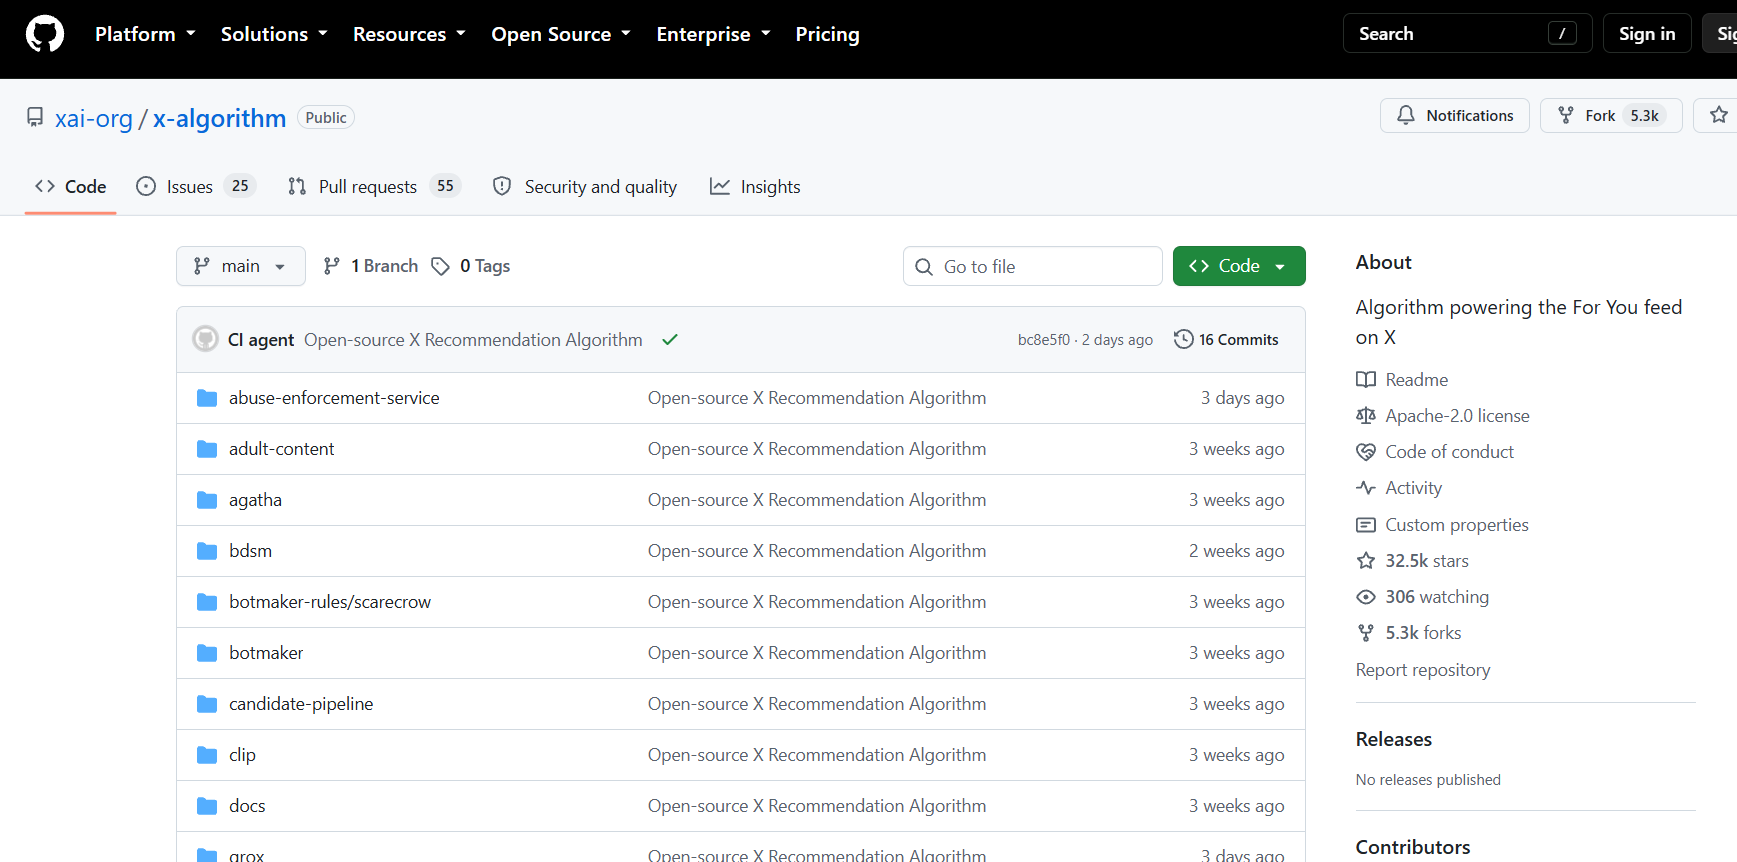
Task: Open the Pricing page
Action: [x=827, y=34]
